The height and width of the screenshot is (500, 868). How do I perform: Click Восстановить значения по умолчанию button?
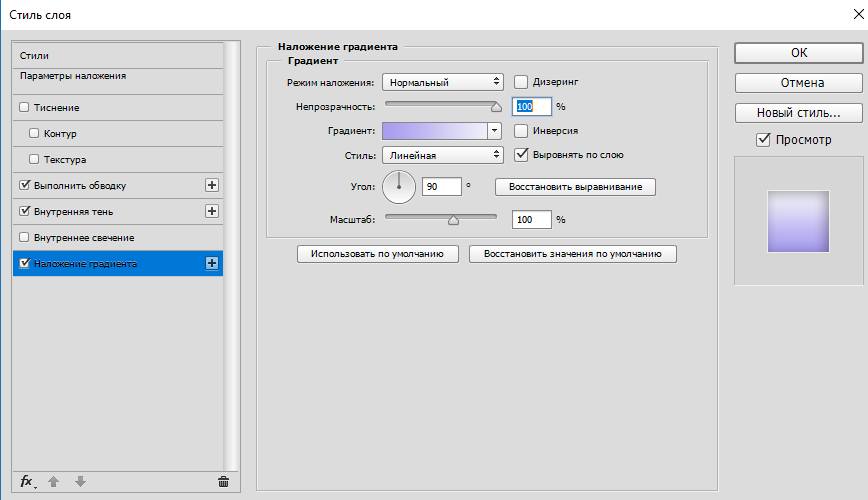click(x=572, y=254)
